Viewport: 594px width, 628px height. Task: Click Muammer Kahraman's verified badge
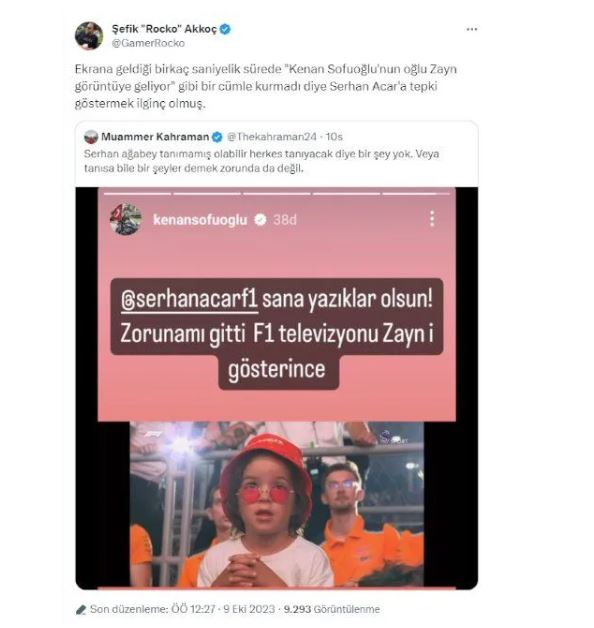[217, 137]
